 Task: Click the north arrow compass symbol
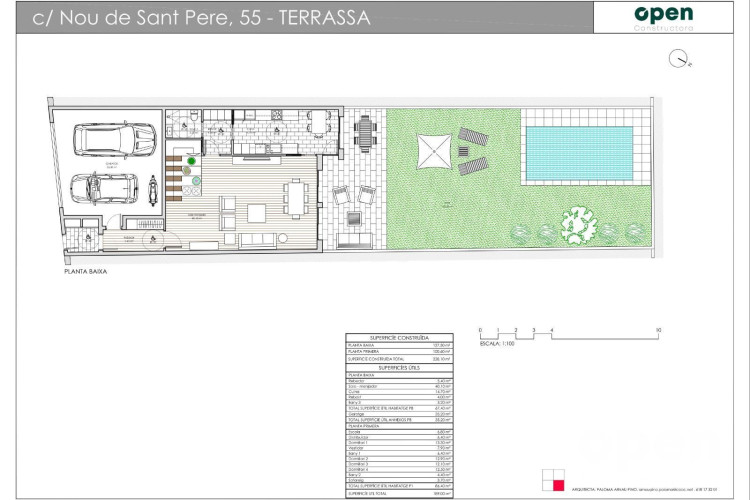tap(683, 61)
